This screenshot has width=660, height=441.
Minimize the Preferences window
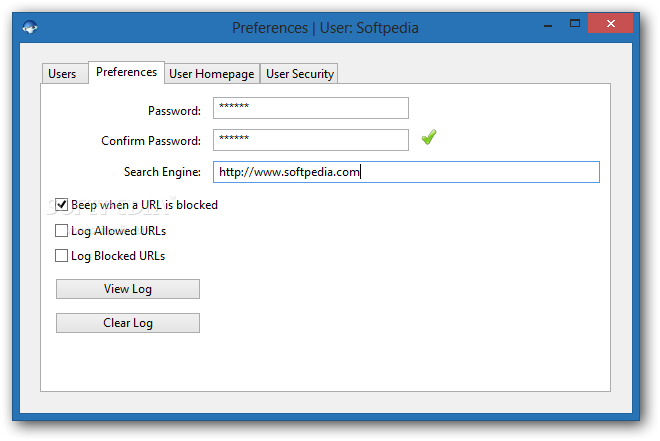[548, 25]
